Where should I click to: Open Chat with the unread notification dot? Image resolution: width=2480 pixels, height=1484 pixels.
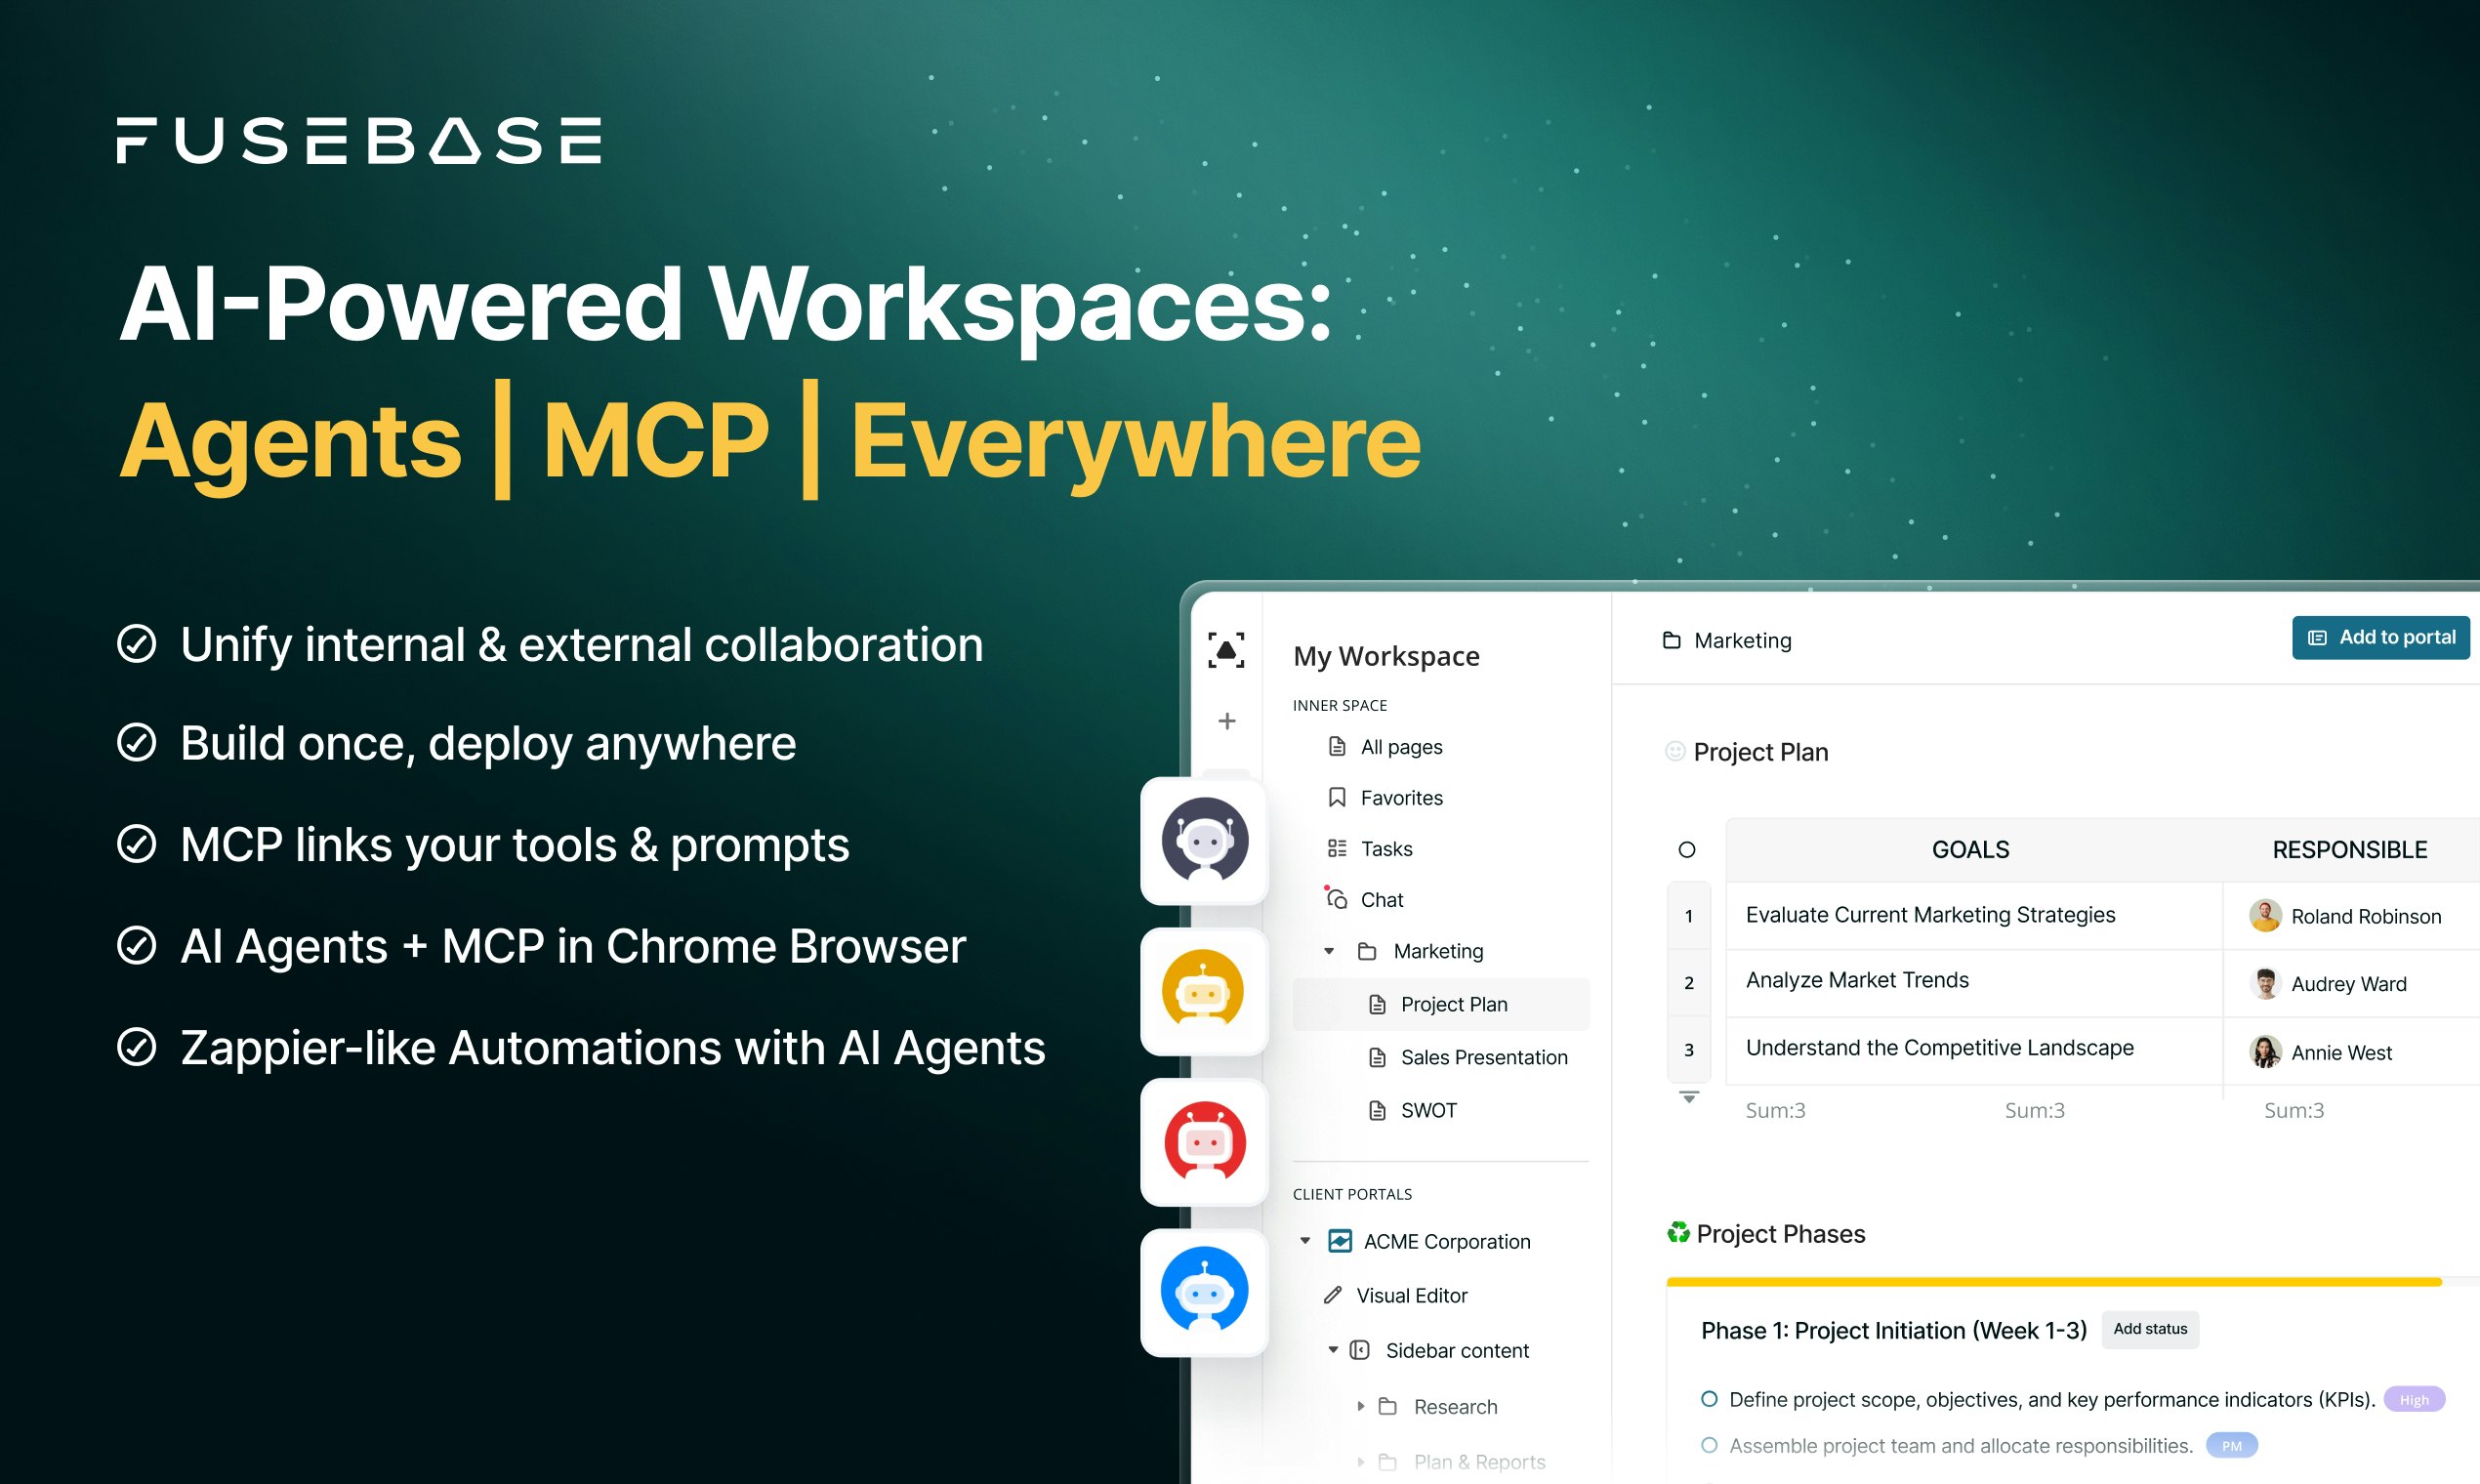pos(1336,899)
